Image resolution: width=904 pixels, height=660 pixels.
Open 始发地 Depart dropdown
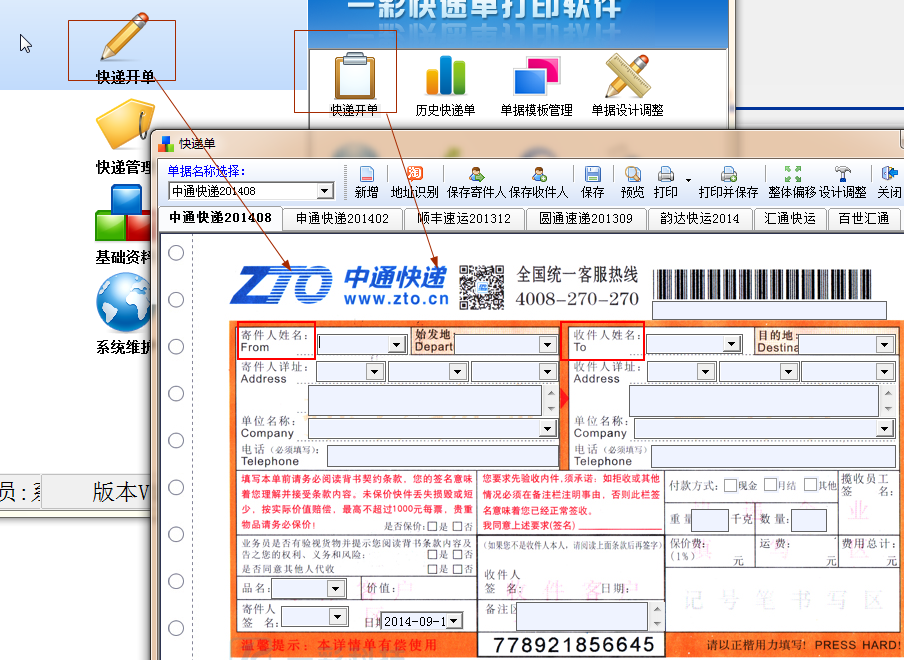547,345
